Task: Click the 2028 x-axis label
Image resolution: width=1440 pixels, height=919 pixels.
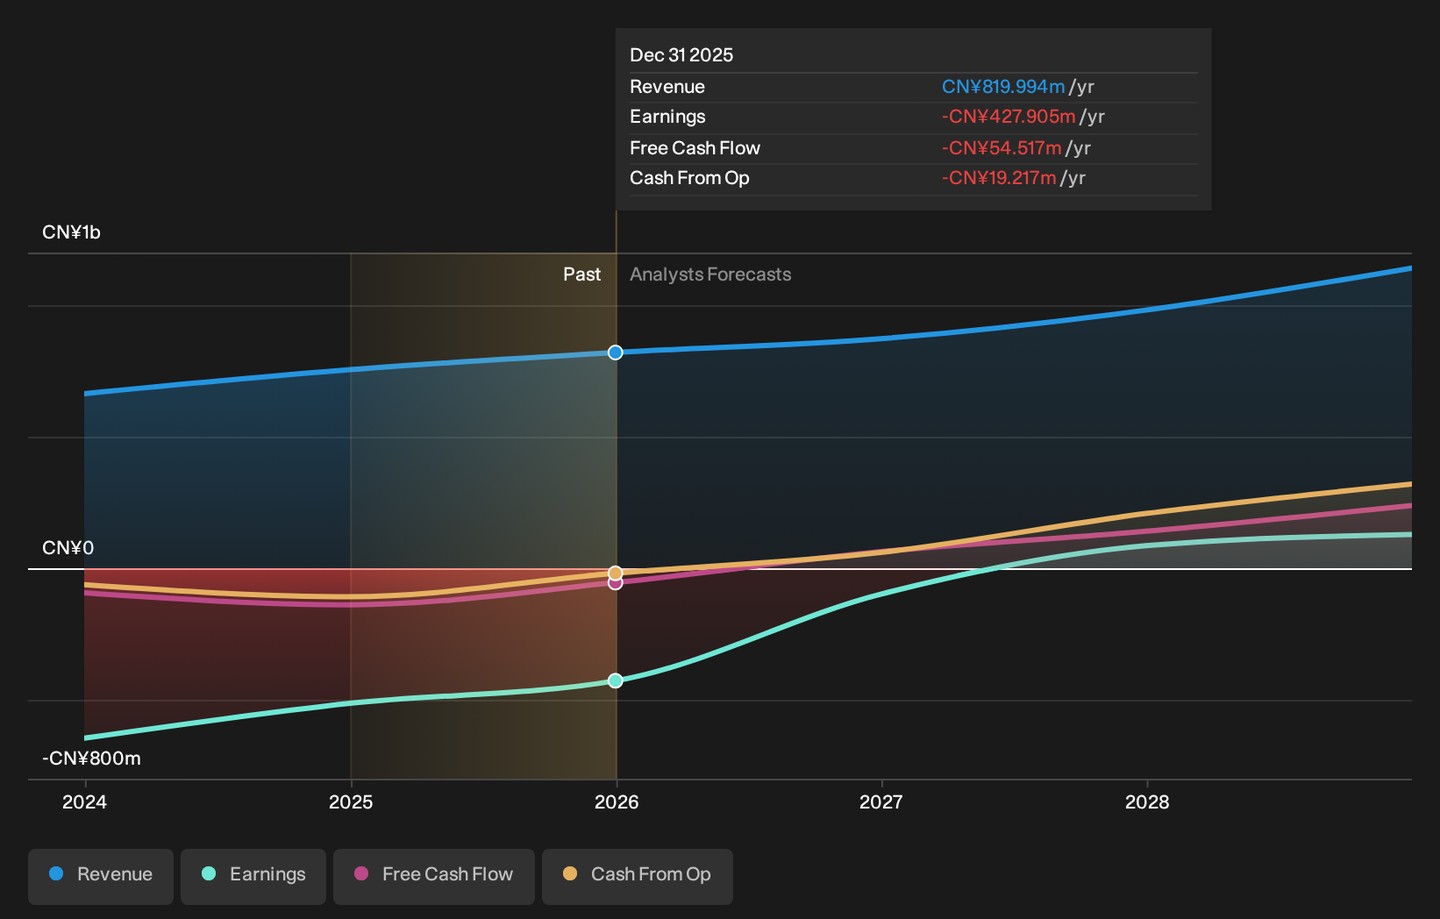Action: (x=1147, y=802)
